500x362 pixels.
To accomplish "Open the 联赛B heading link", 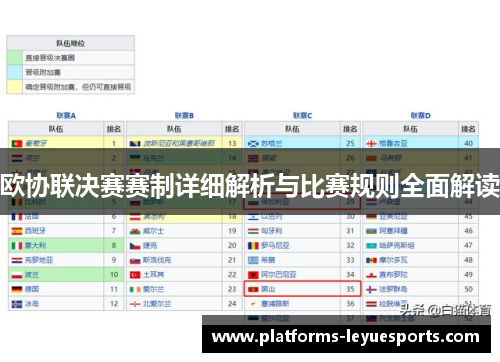I will [184, 116].
